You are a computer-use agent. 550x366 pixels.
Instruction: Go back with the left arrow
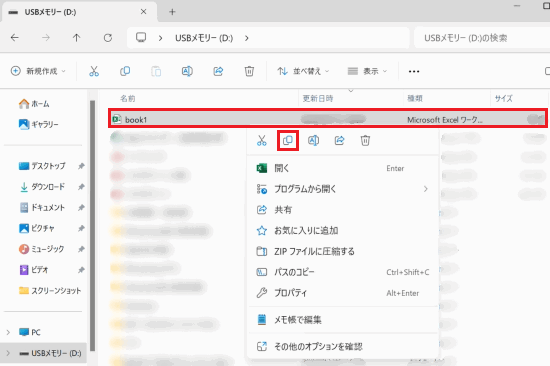point(15,38)
